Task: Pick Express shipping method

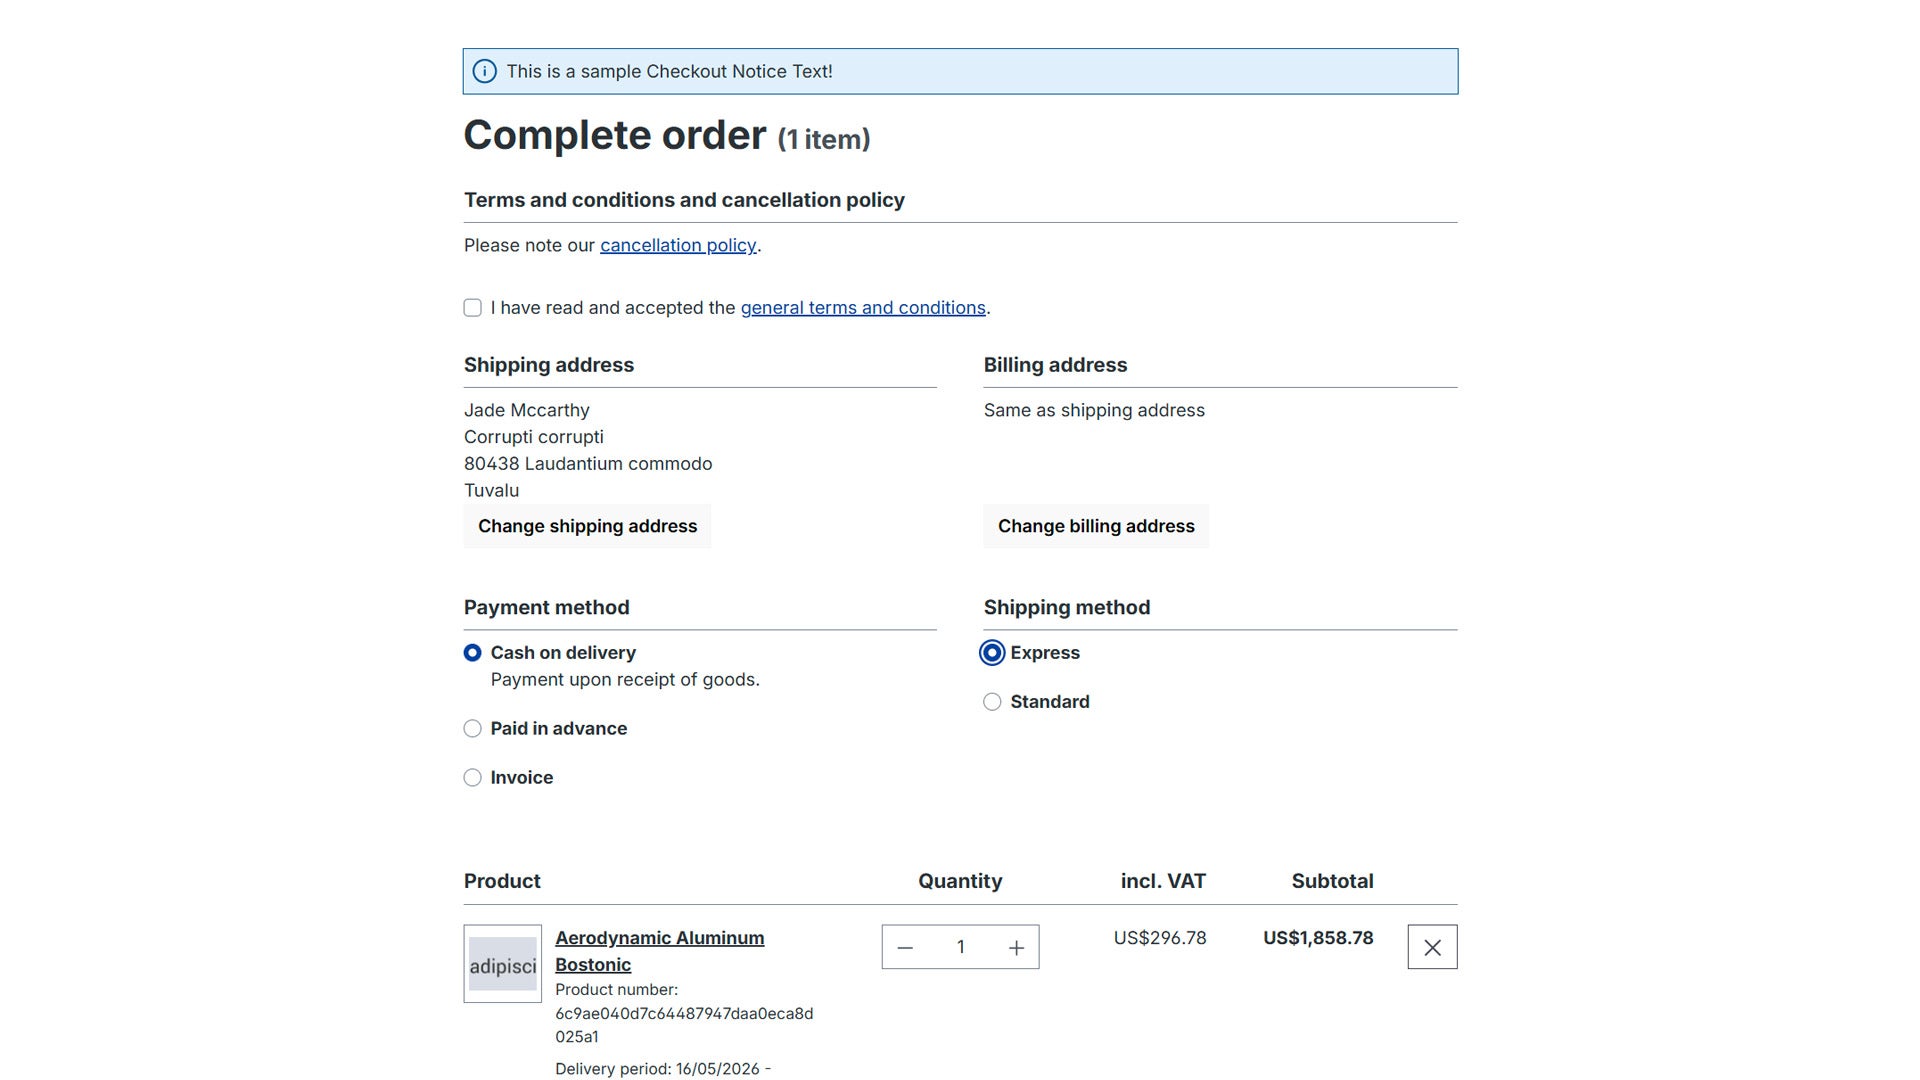Action: pos(992,653)
